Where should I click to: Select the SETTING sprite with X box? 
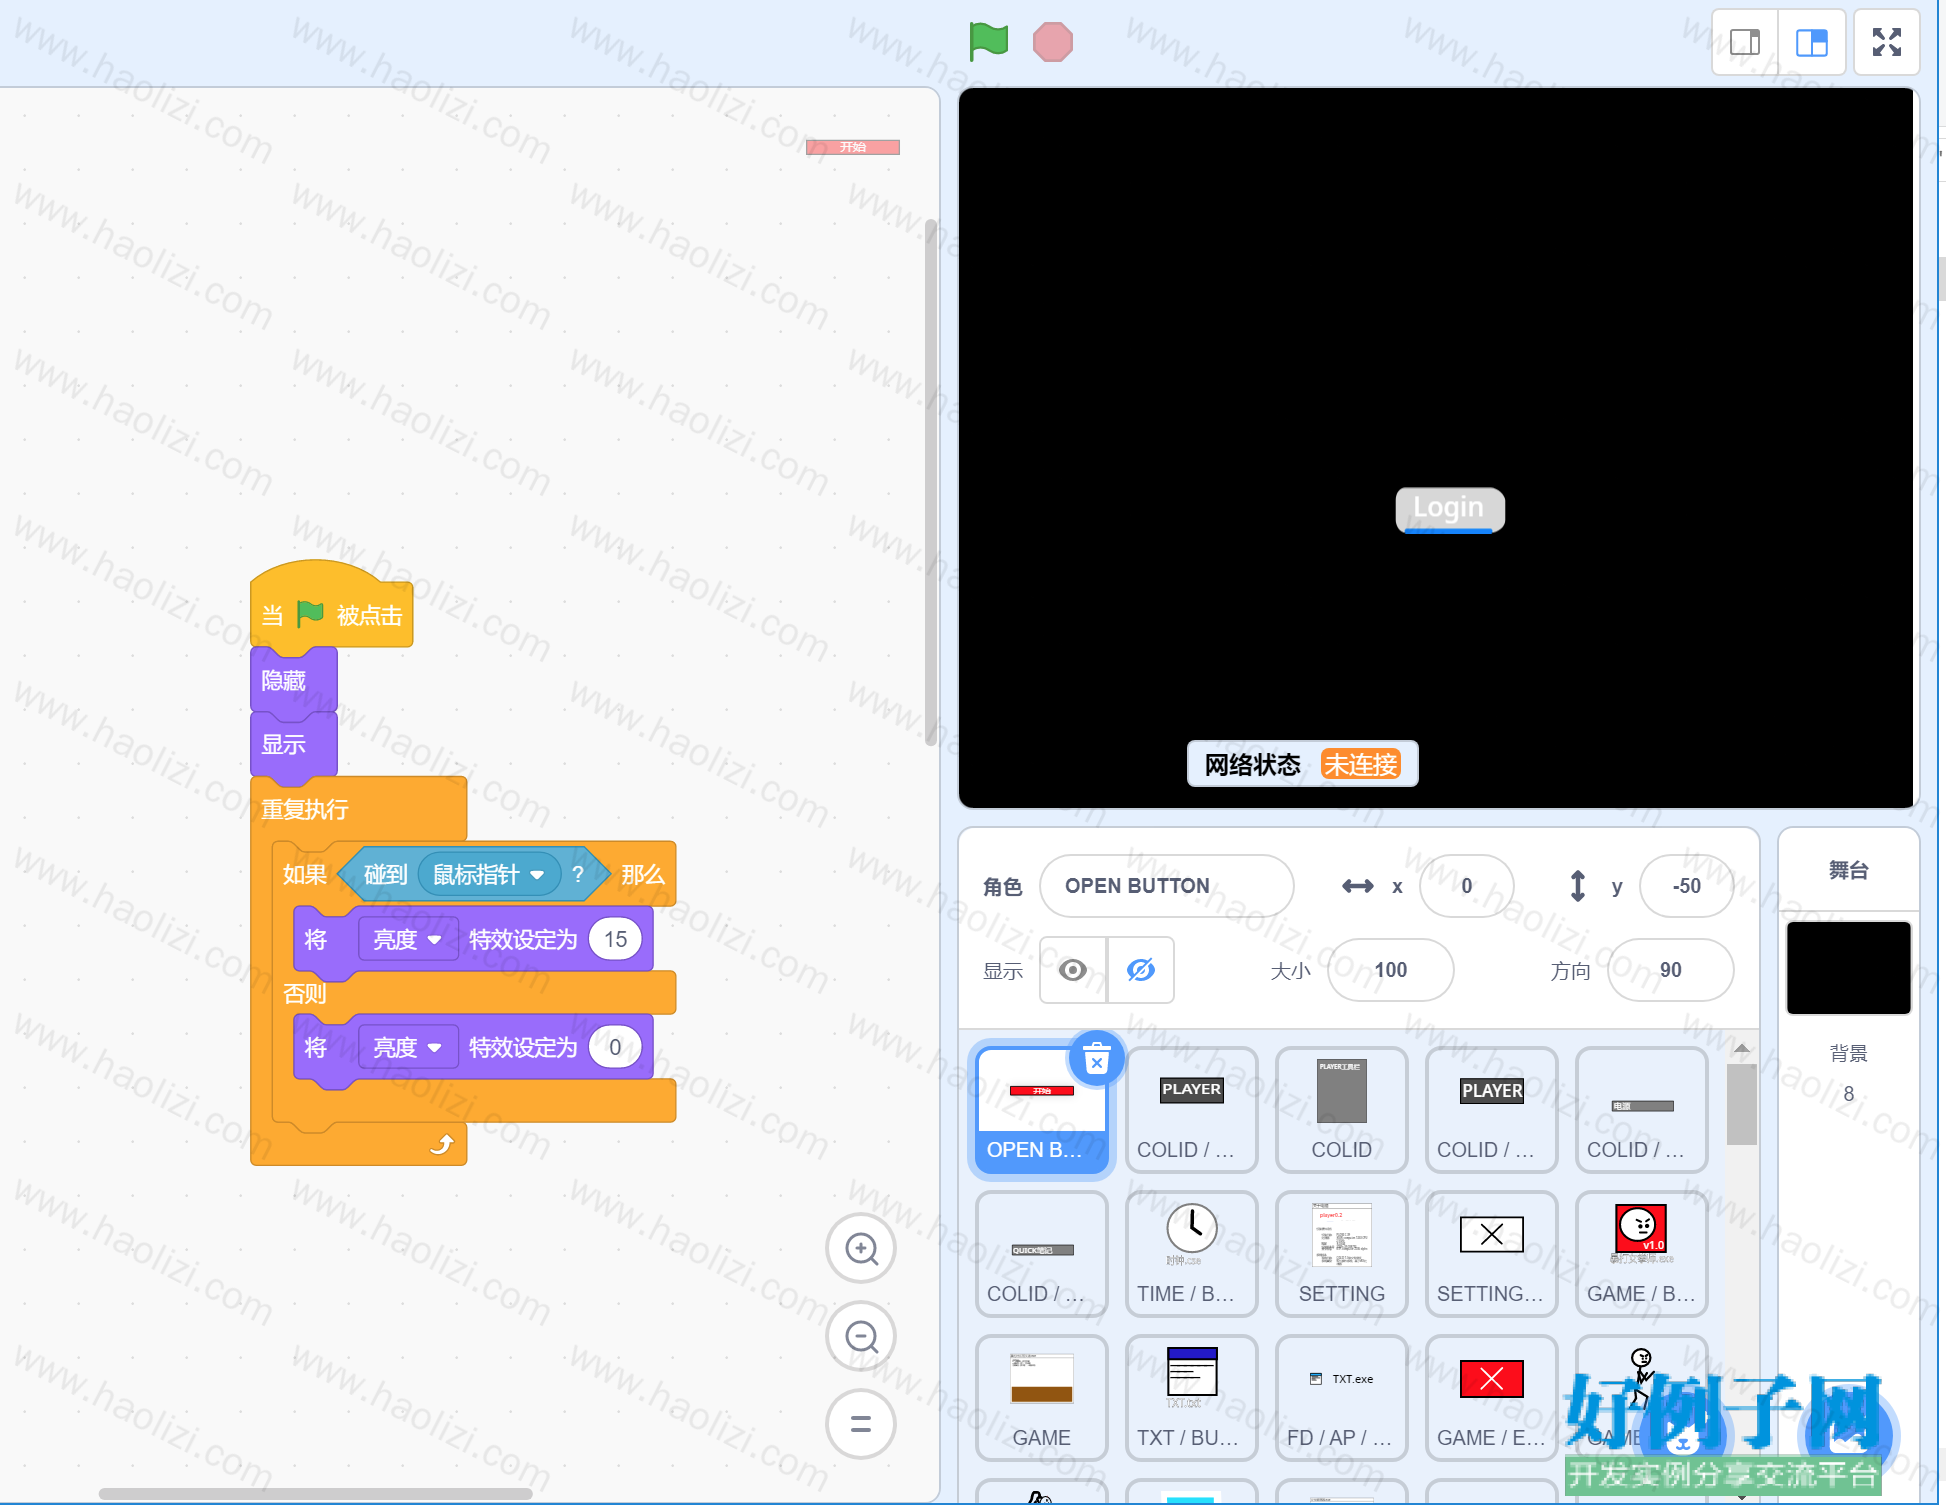click(1491, 1254)
